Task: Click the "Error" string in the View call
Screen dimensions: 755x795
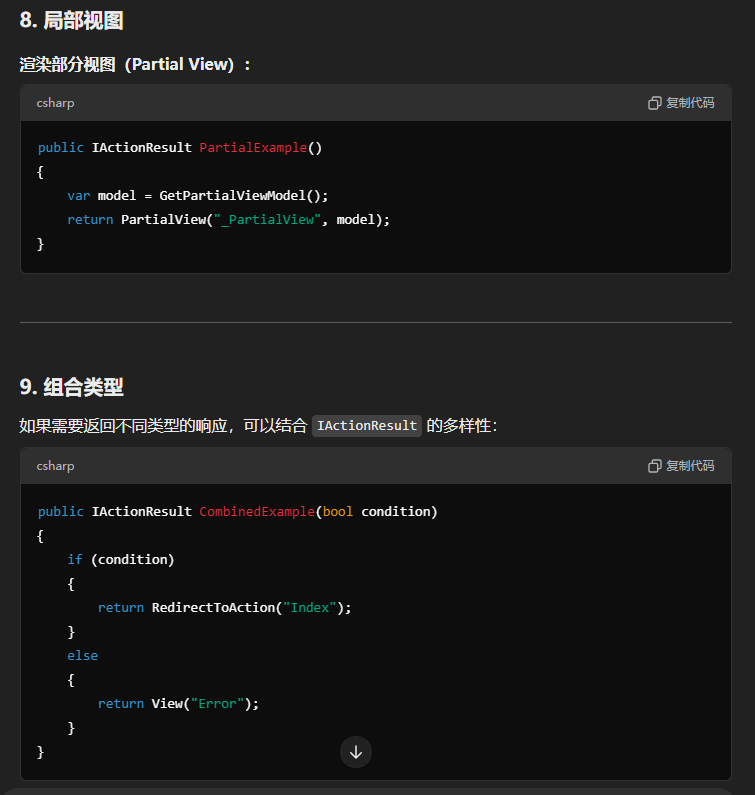Action: point(217,704)
